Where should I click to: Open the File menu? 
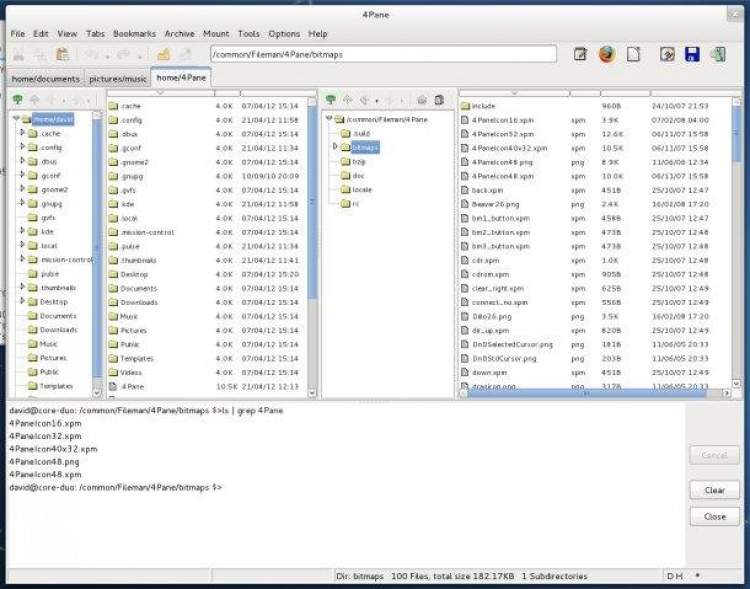pos(18,33)
